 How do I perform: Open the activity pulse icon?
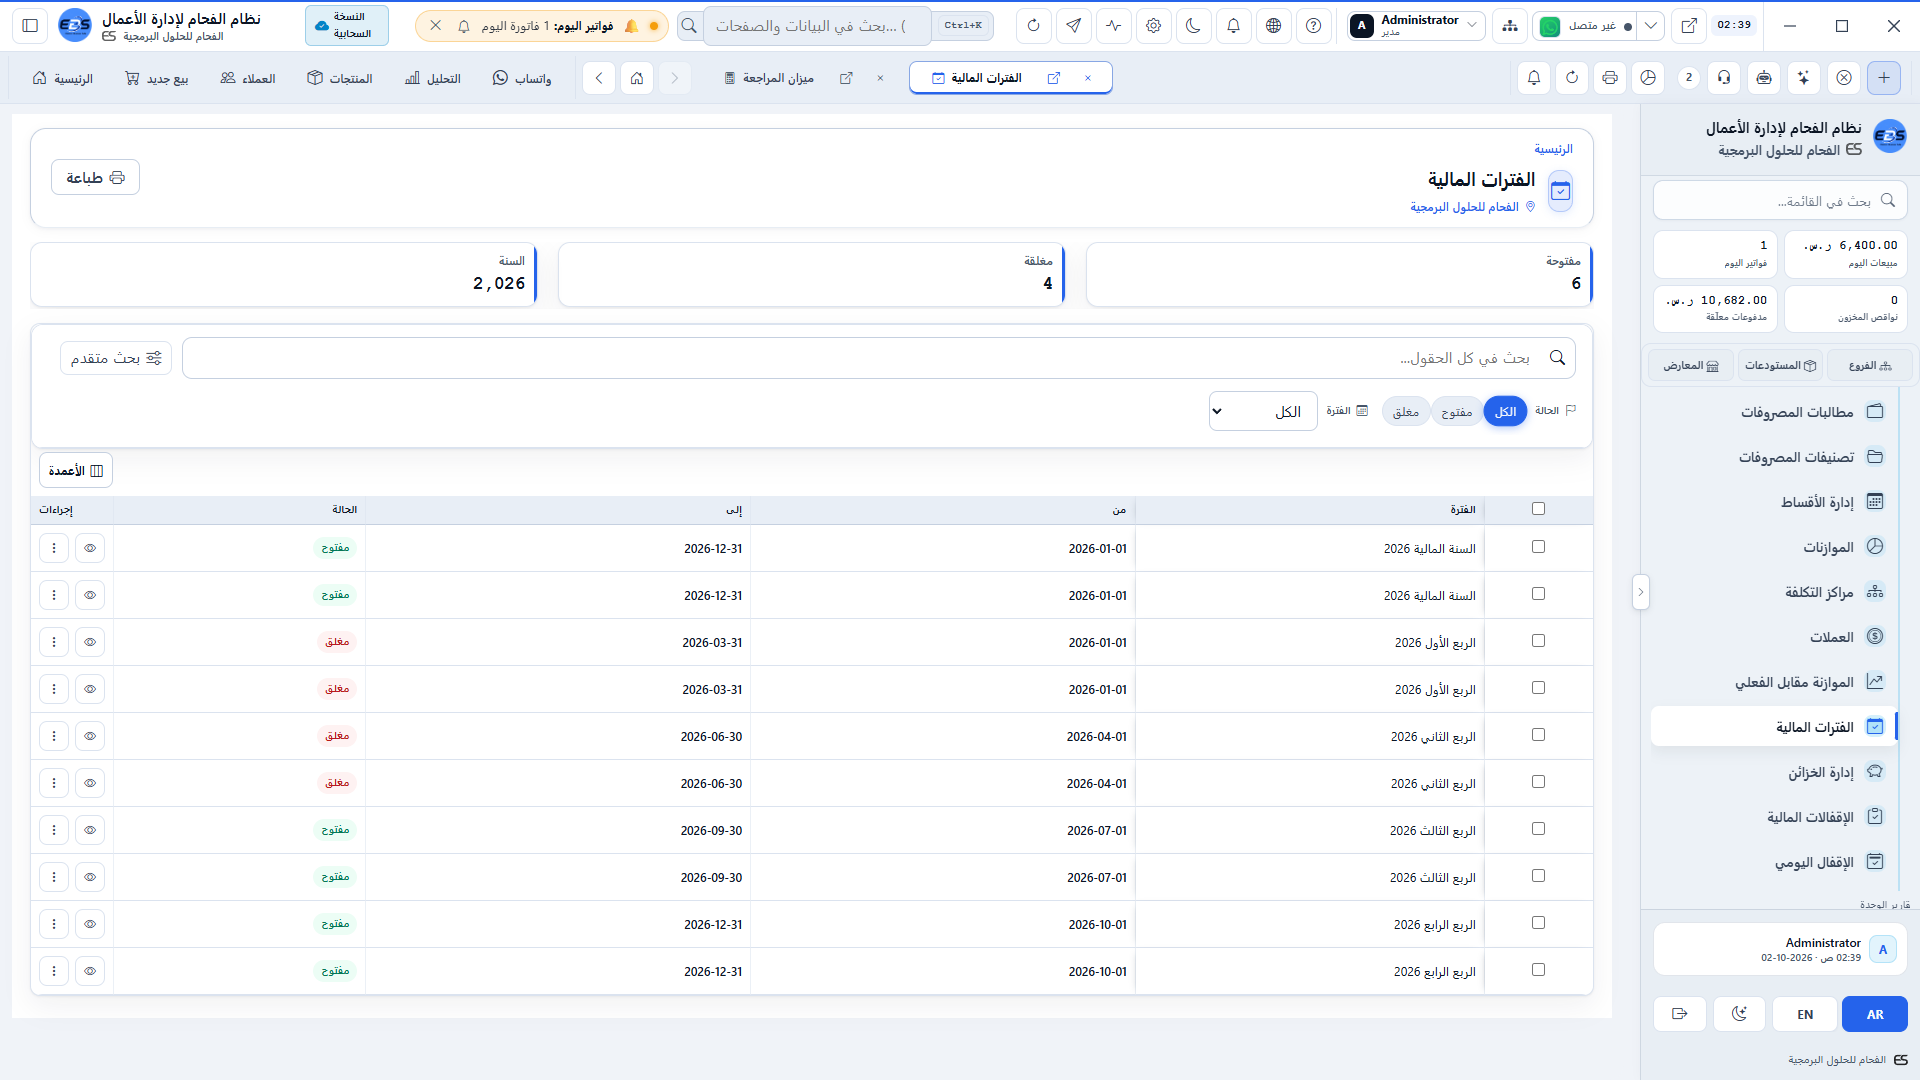[1113, 26]
